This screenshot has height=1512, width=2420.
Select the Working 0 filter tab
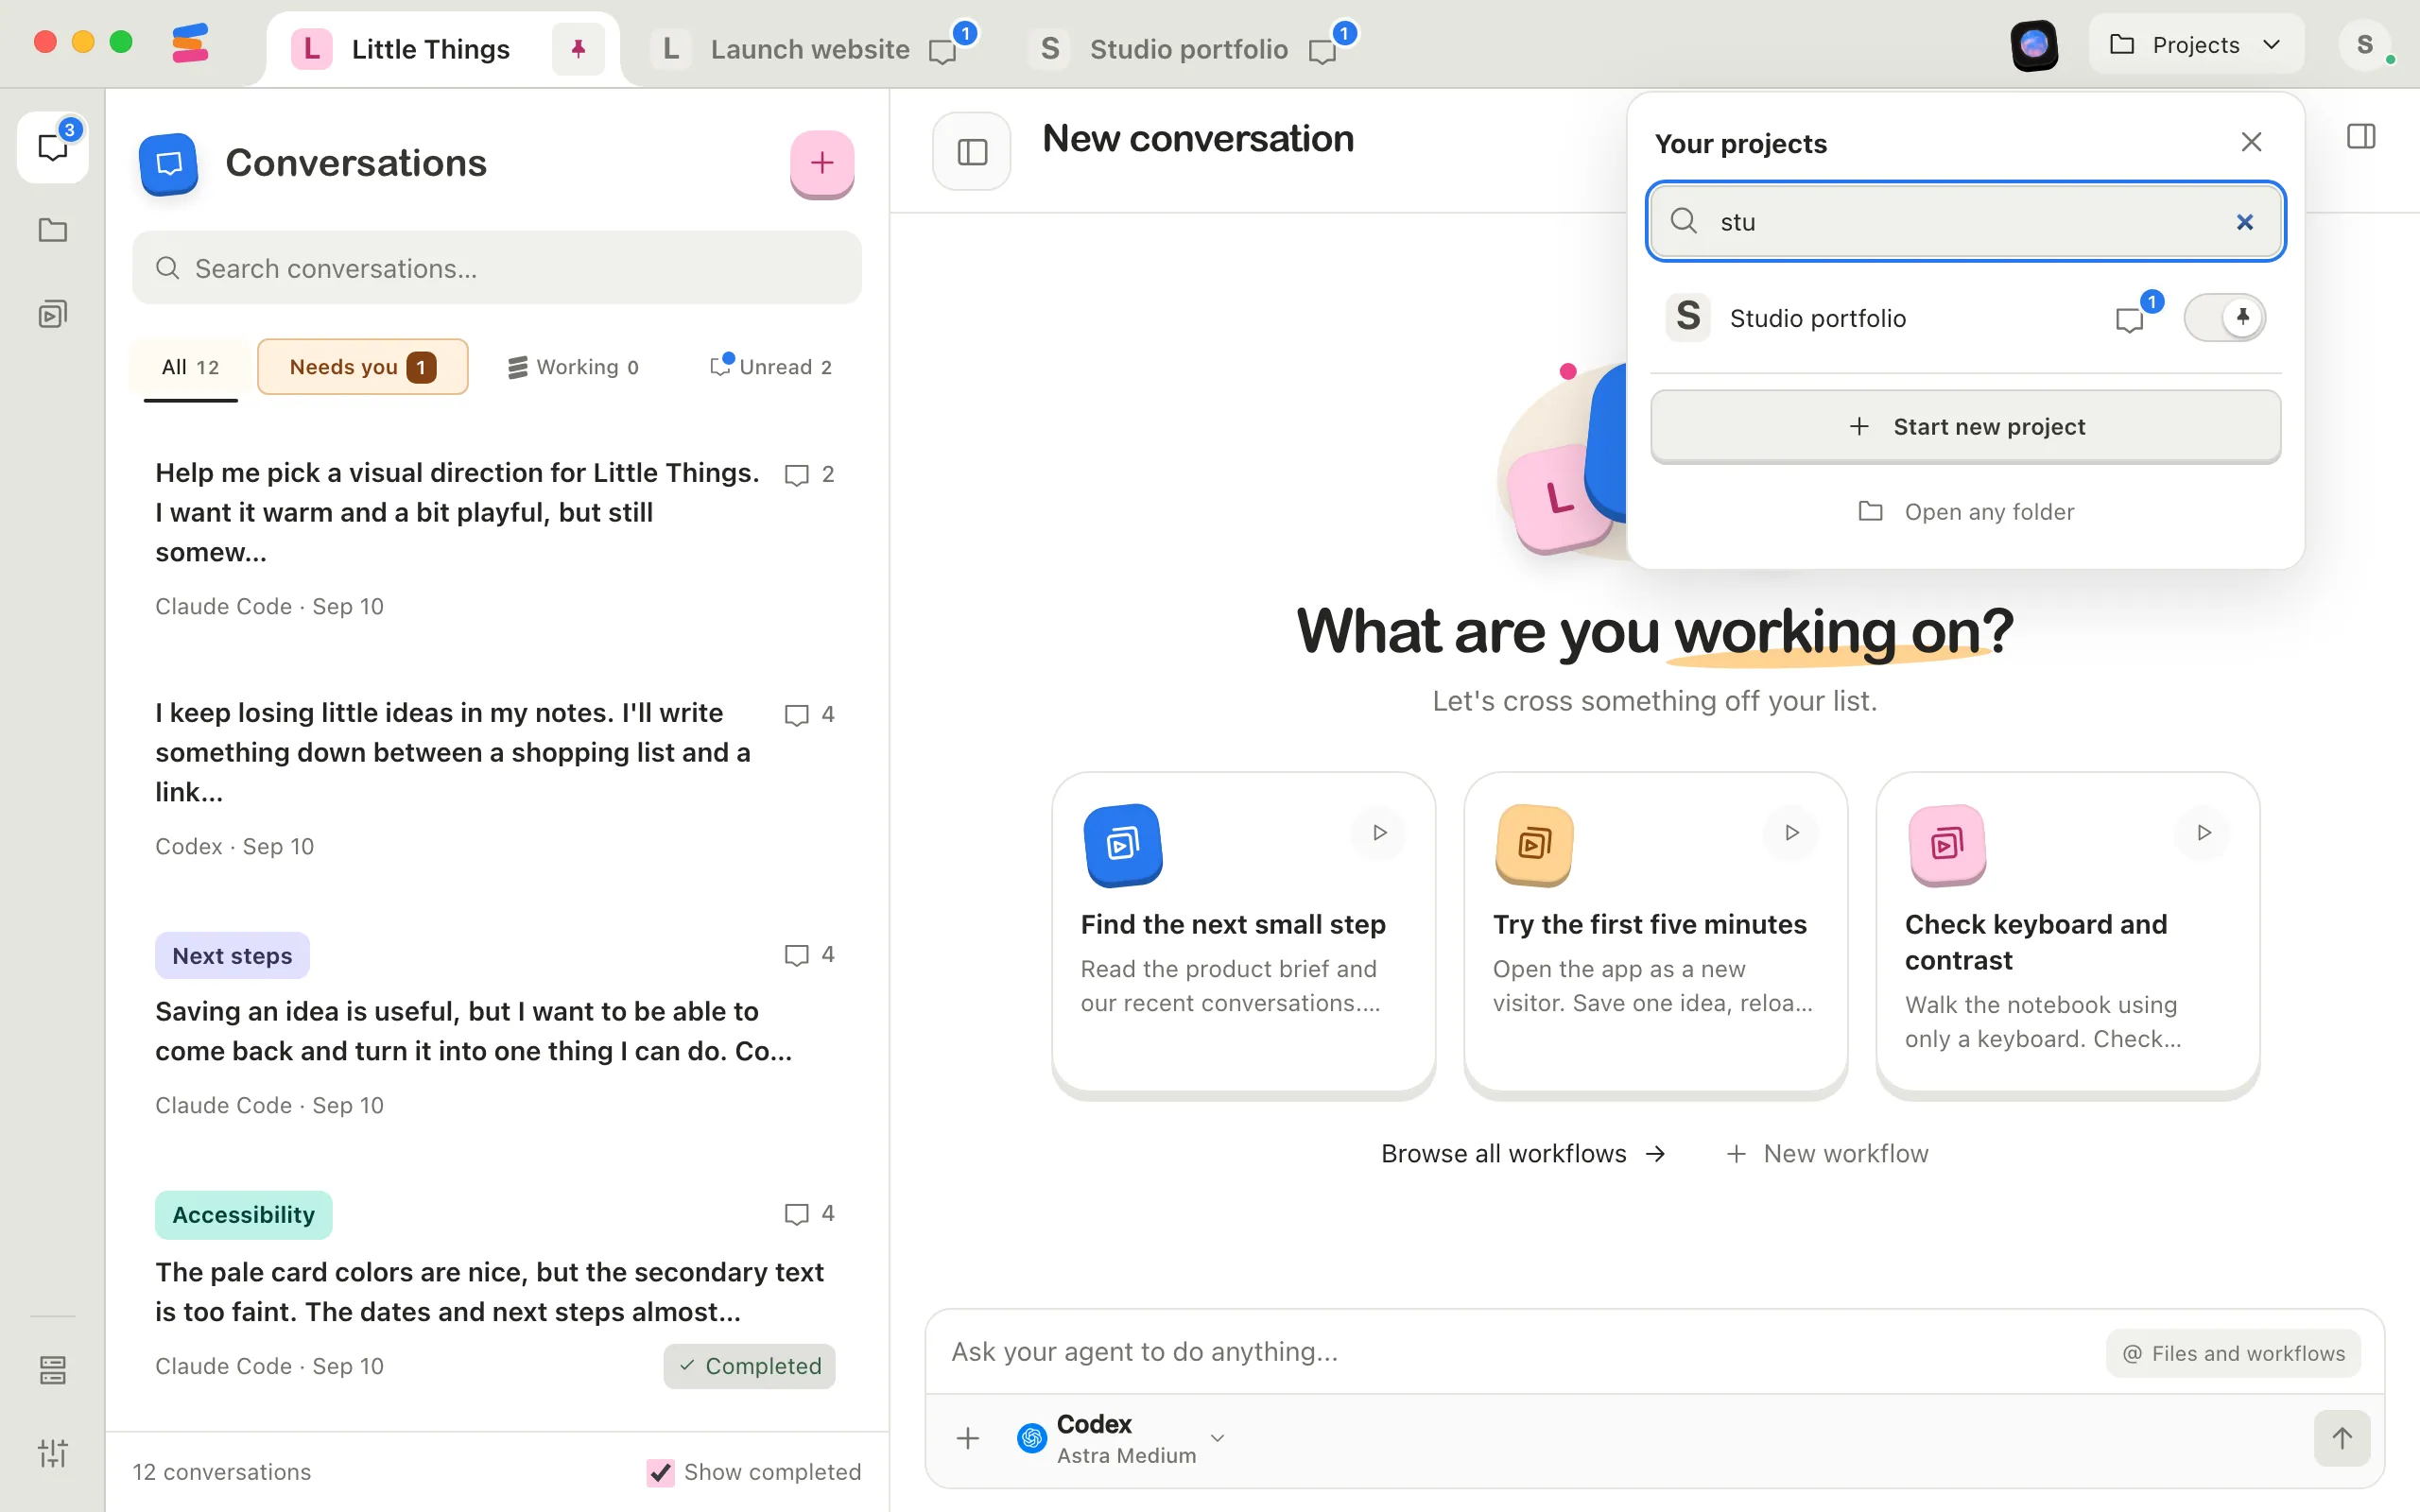pos(574,367)
